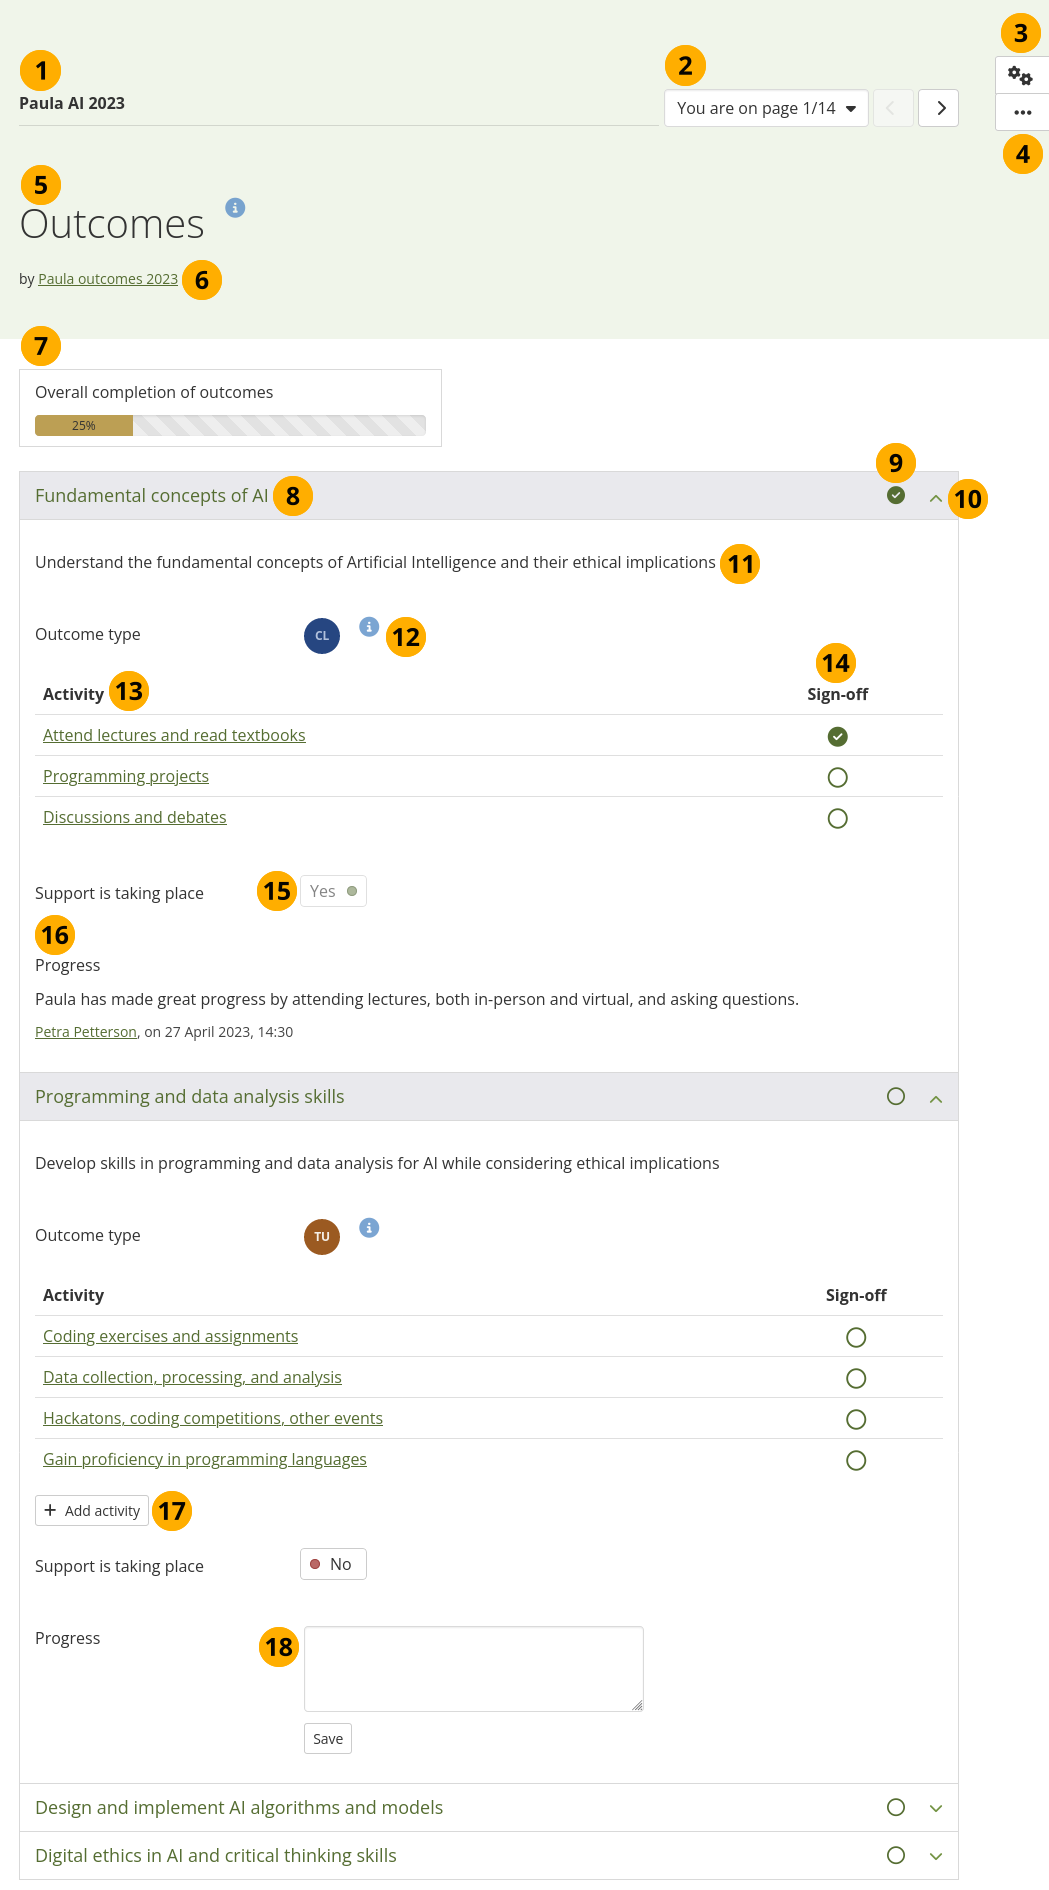Sign off Discussions and debates activity

coord(838,819)
